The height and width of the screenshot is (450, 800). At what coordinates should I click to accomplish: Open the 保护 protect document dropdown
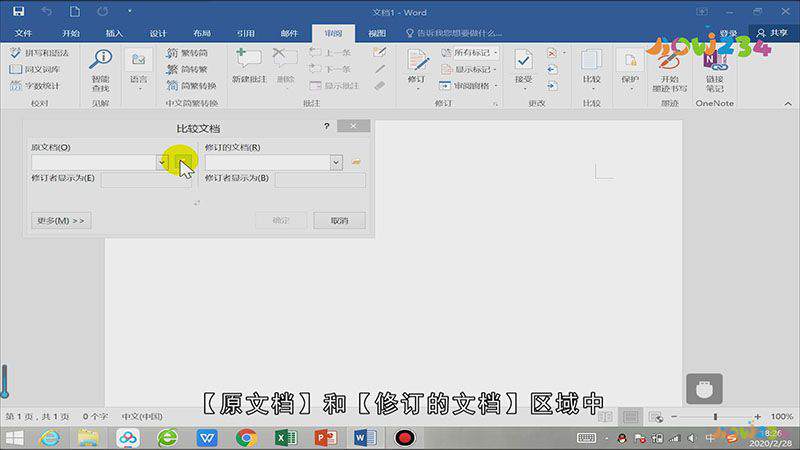point(630,70)
